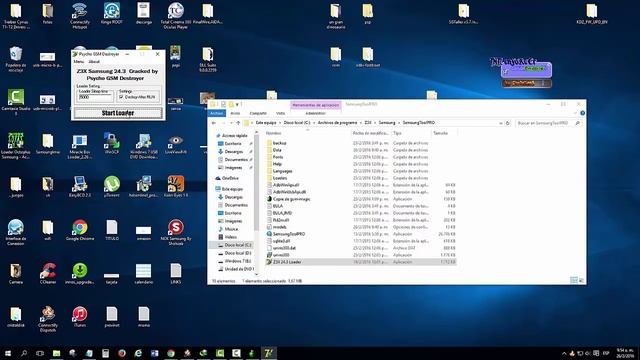Image resolution: width=640 pixels, height=360 pixels.
Task: Click the Buscar en SamsungToolPRO search box
Action: (548, 123)
